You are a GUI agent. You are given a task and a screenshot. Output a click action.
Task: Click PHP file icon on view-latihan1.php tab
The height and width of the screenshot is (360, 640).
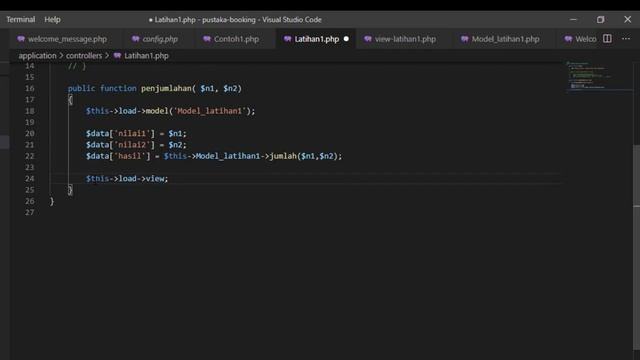368,39
